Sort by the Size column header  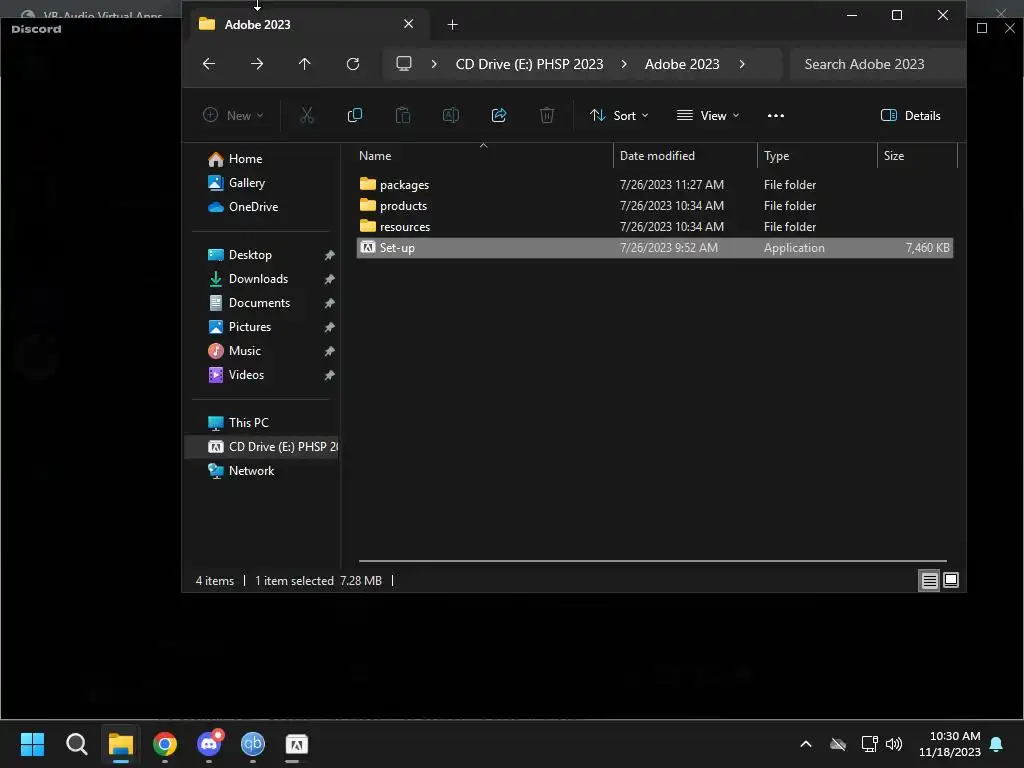(917, 156)
